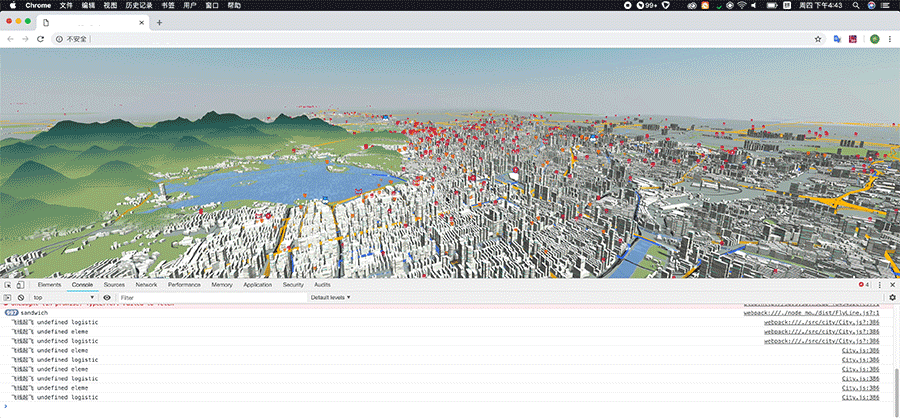The height and width of the screenshot is (418, 900).
Task: Open the Google Translate extension
Action: [x=837, y=39]
